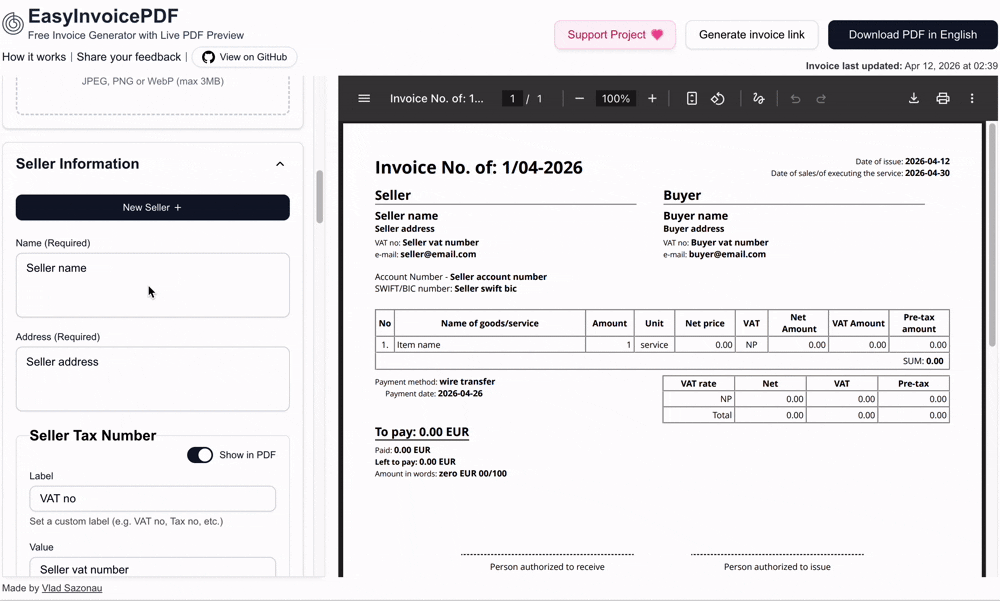The image size is (1000, 601).
Task: Add a New Seller
Action: pyautogui.click(x=152, y=207)
